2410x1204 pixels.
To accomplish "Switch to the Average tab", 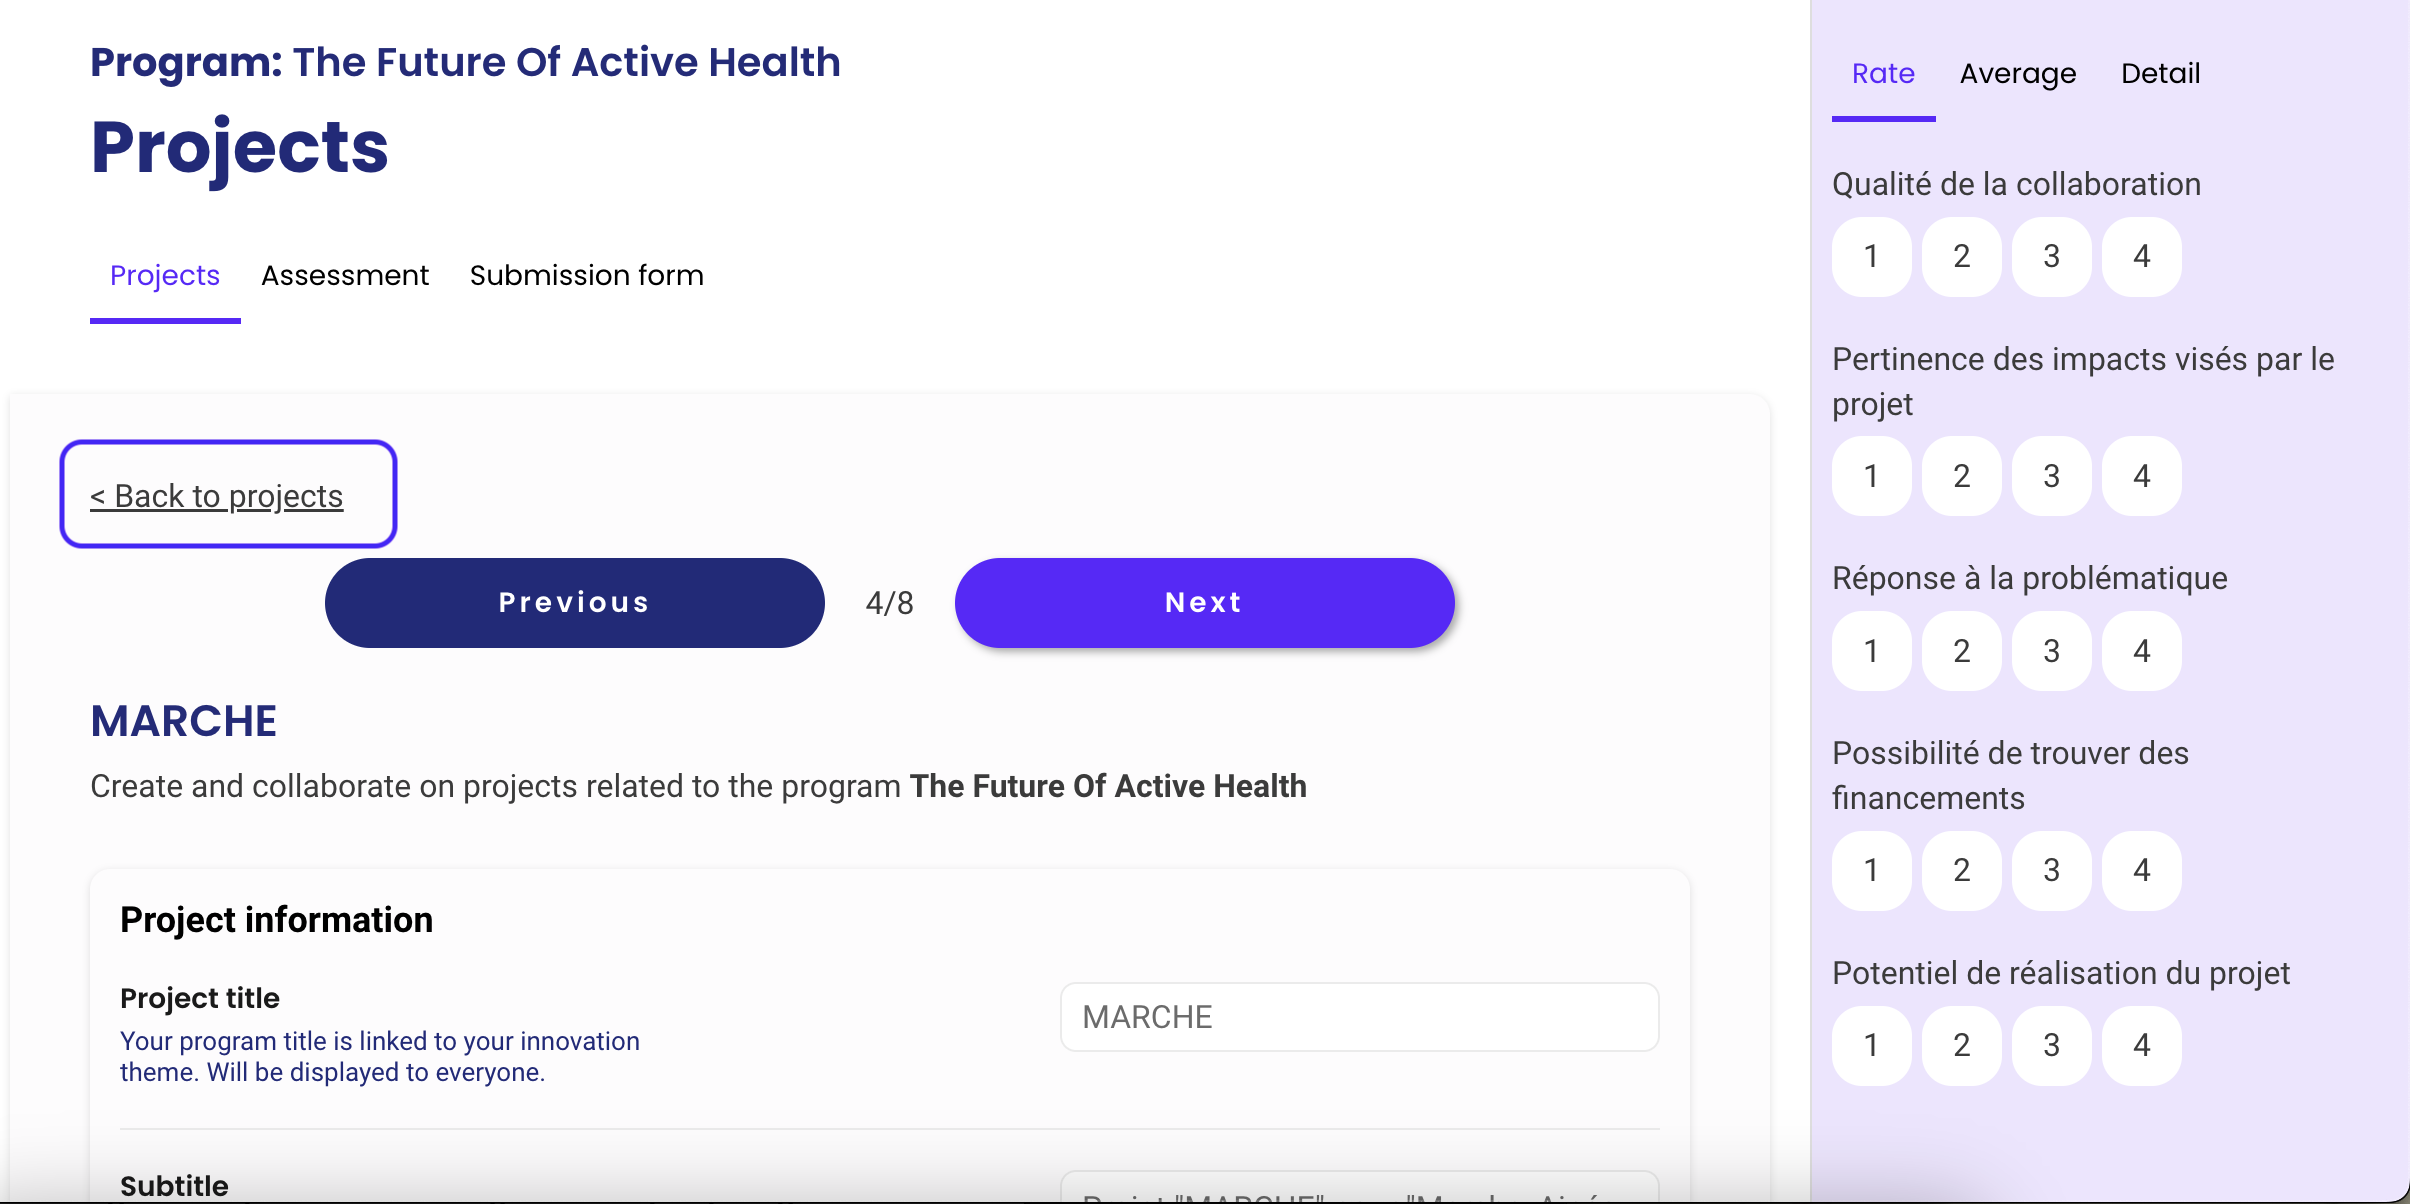I will 2018,74.
